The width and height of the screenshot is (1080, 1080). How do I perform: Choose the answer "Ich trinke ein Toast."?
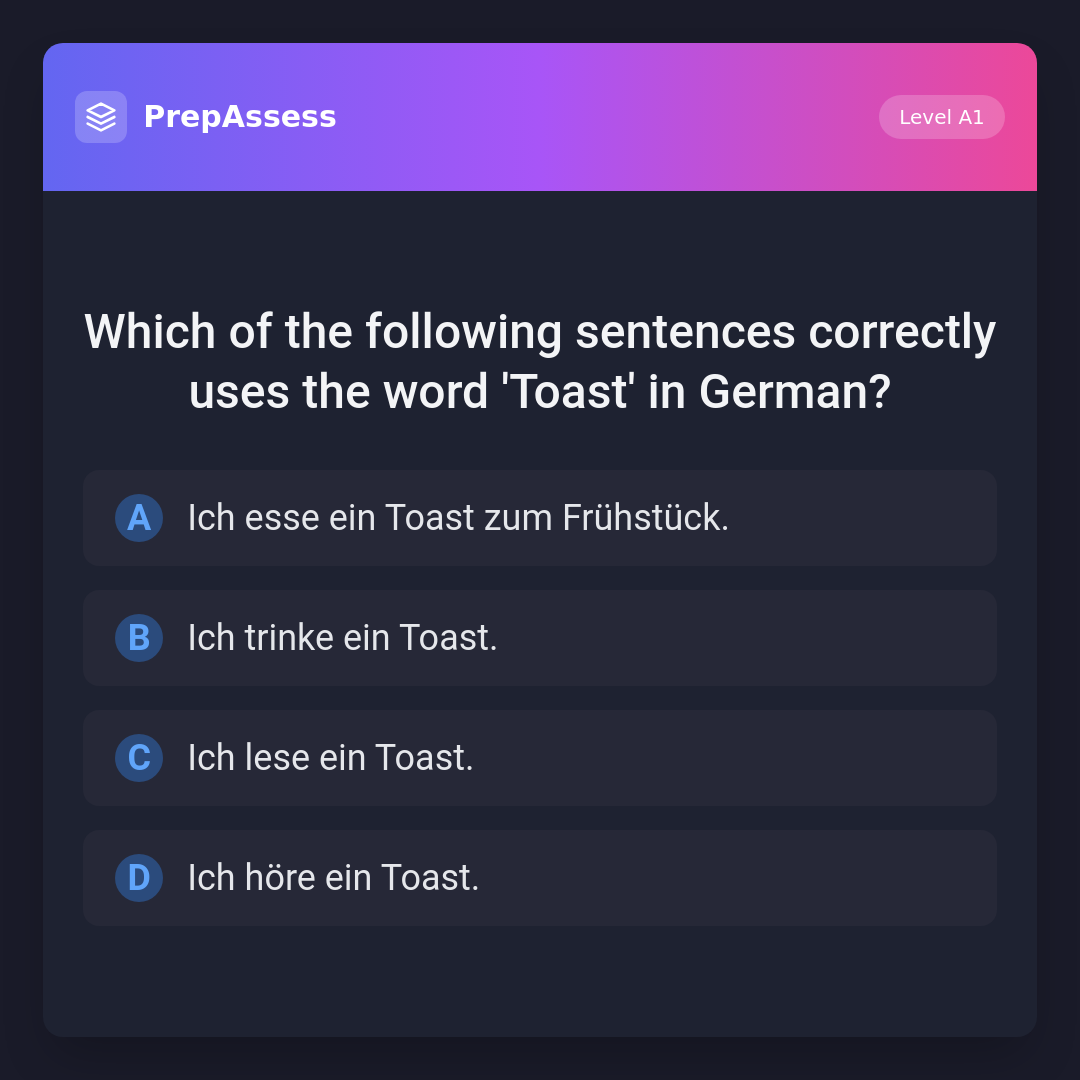click(x=540, y=638)
